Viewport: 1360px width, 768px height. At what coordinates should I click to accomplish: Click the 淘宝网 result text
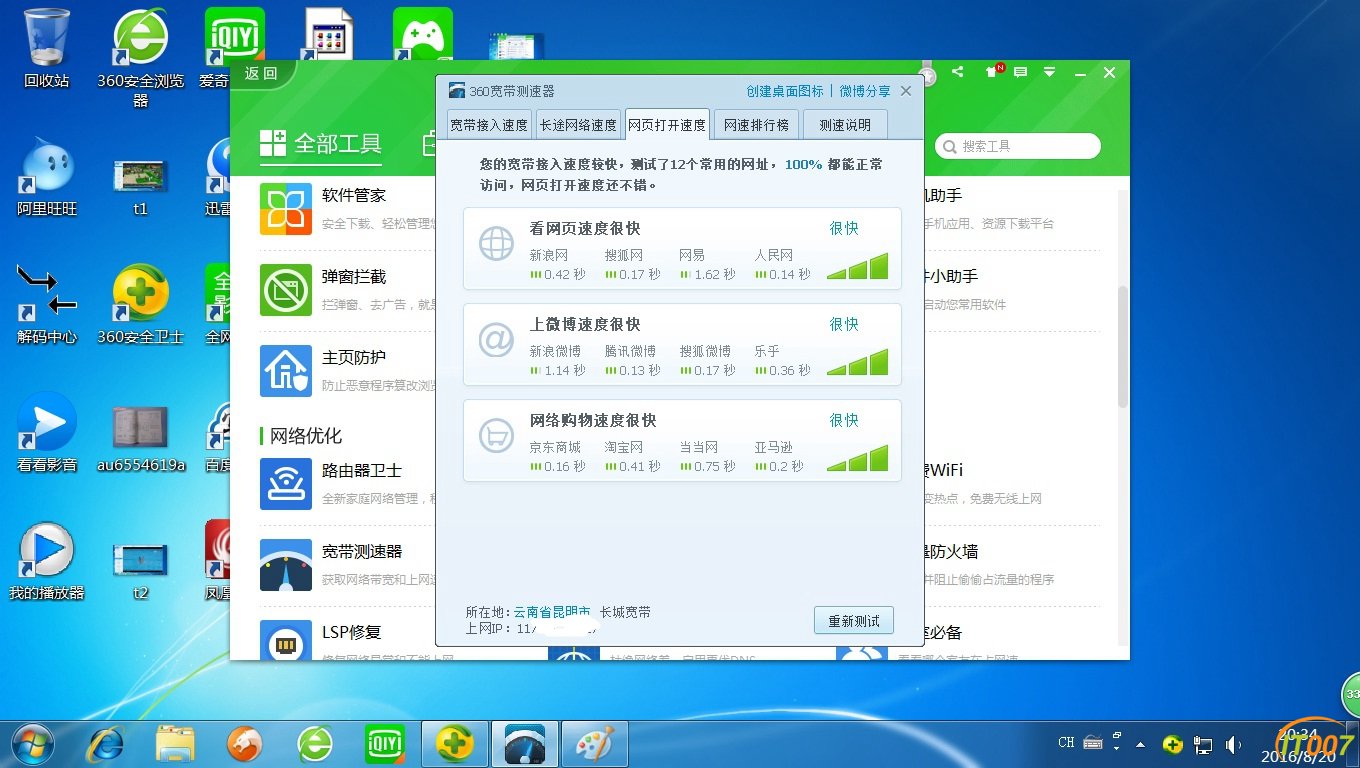[x=624, y=447]
